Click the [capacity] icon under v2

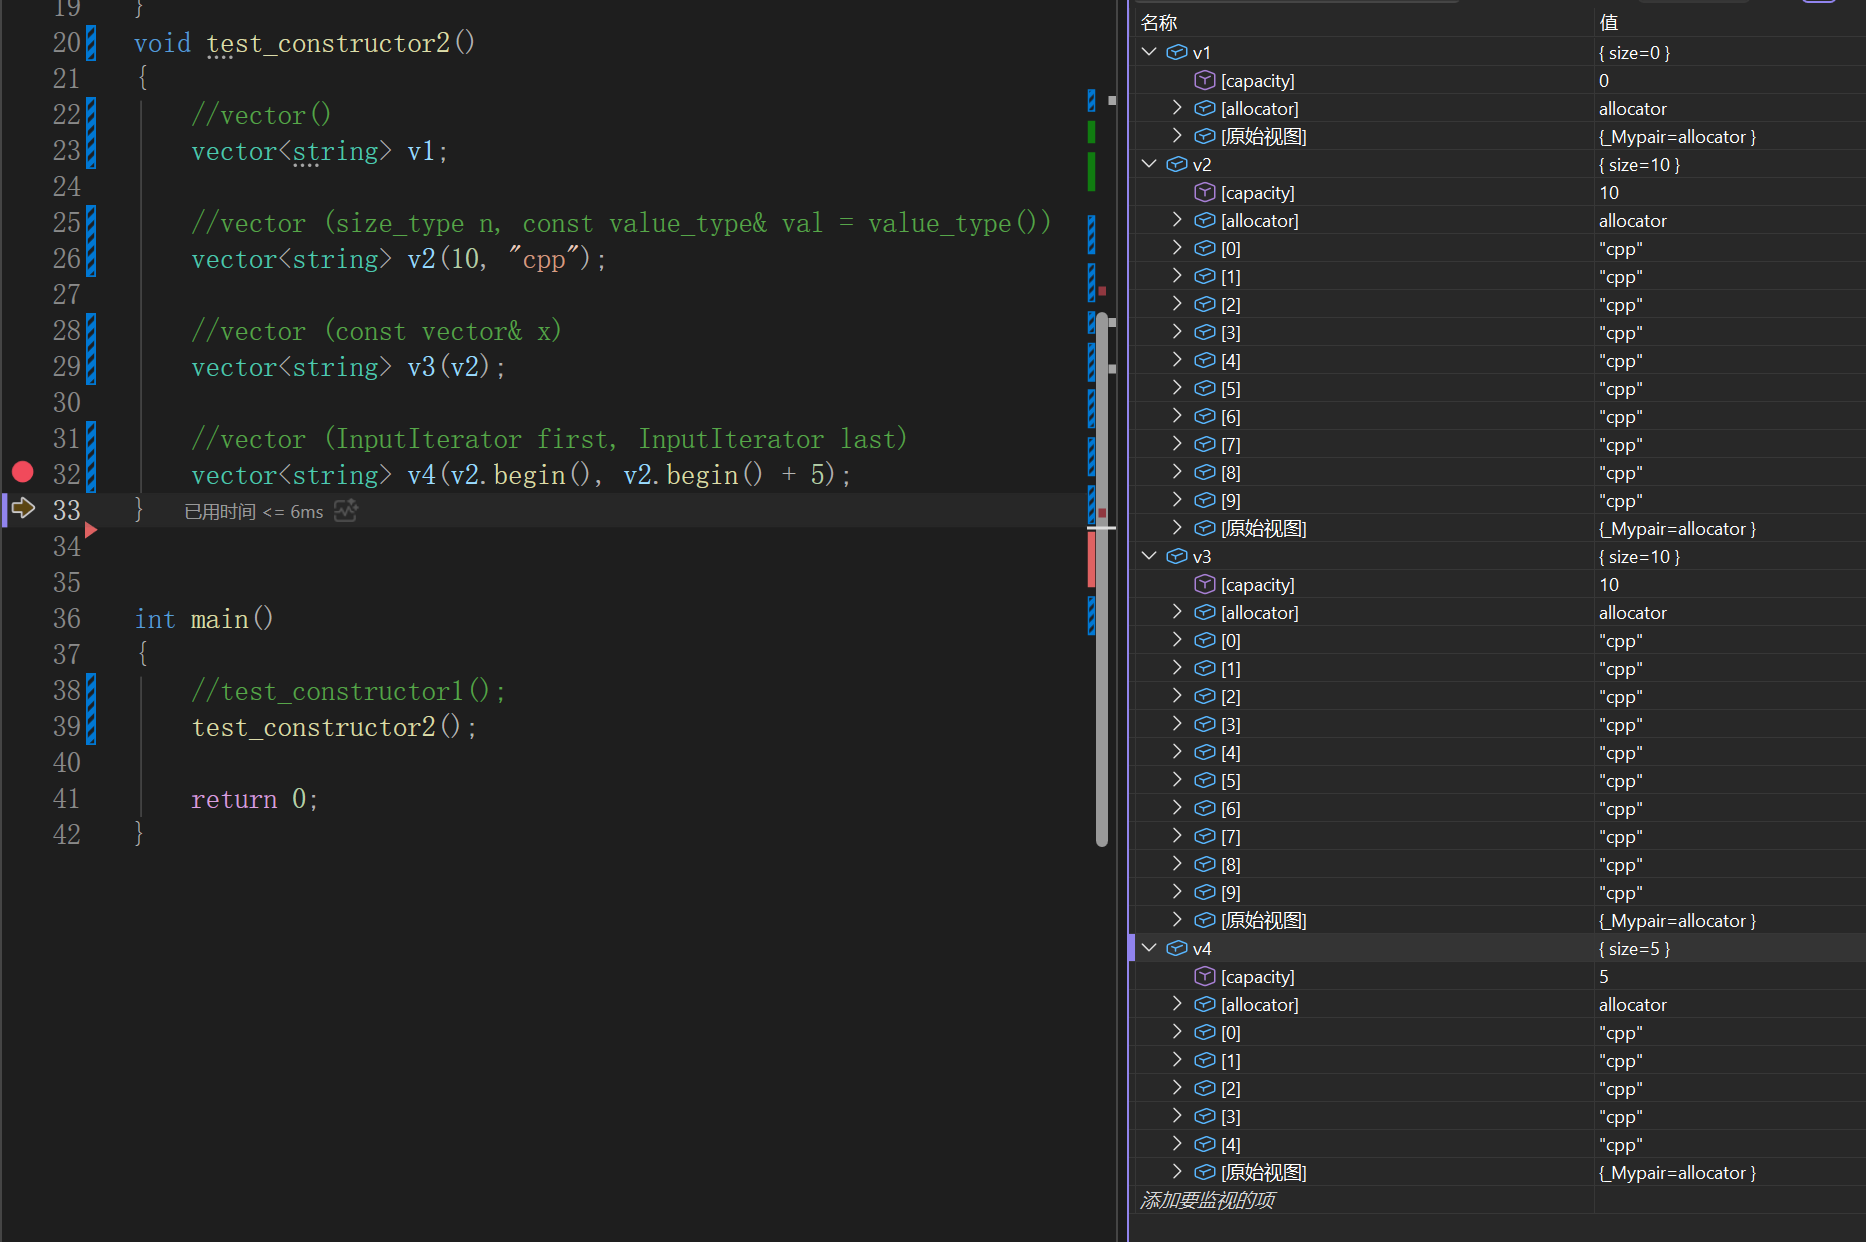(1205, 192)
